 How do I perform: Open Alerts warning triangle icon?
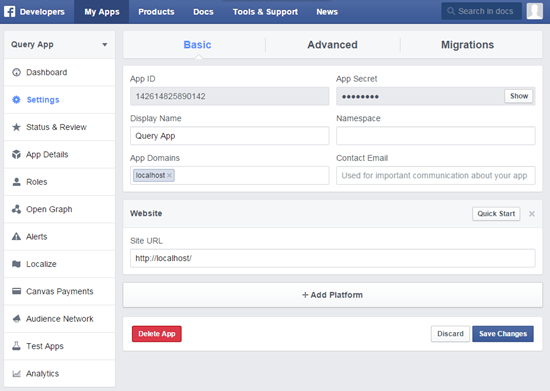click(x=16, y=236)
